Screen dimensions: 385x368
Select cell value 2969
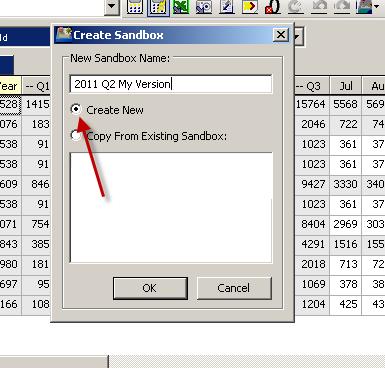[x=346, y=224]
